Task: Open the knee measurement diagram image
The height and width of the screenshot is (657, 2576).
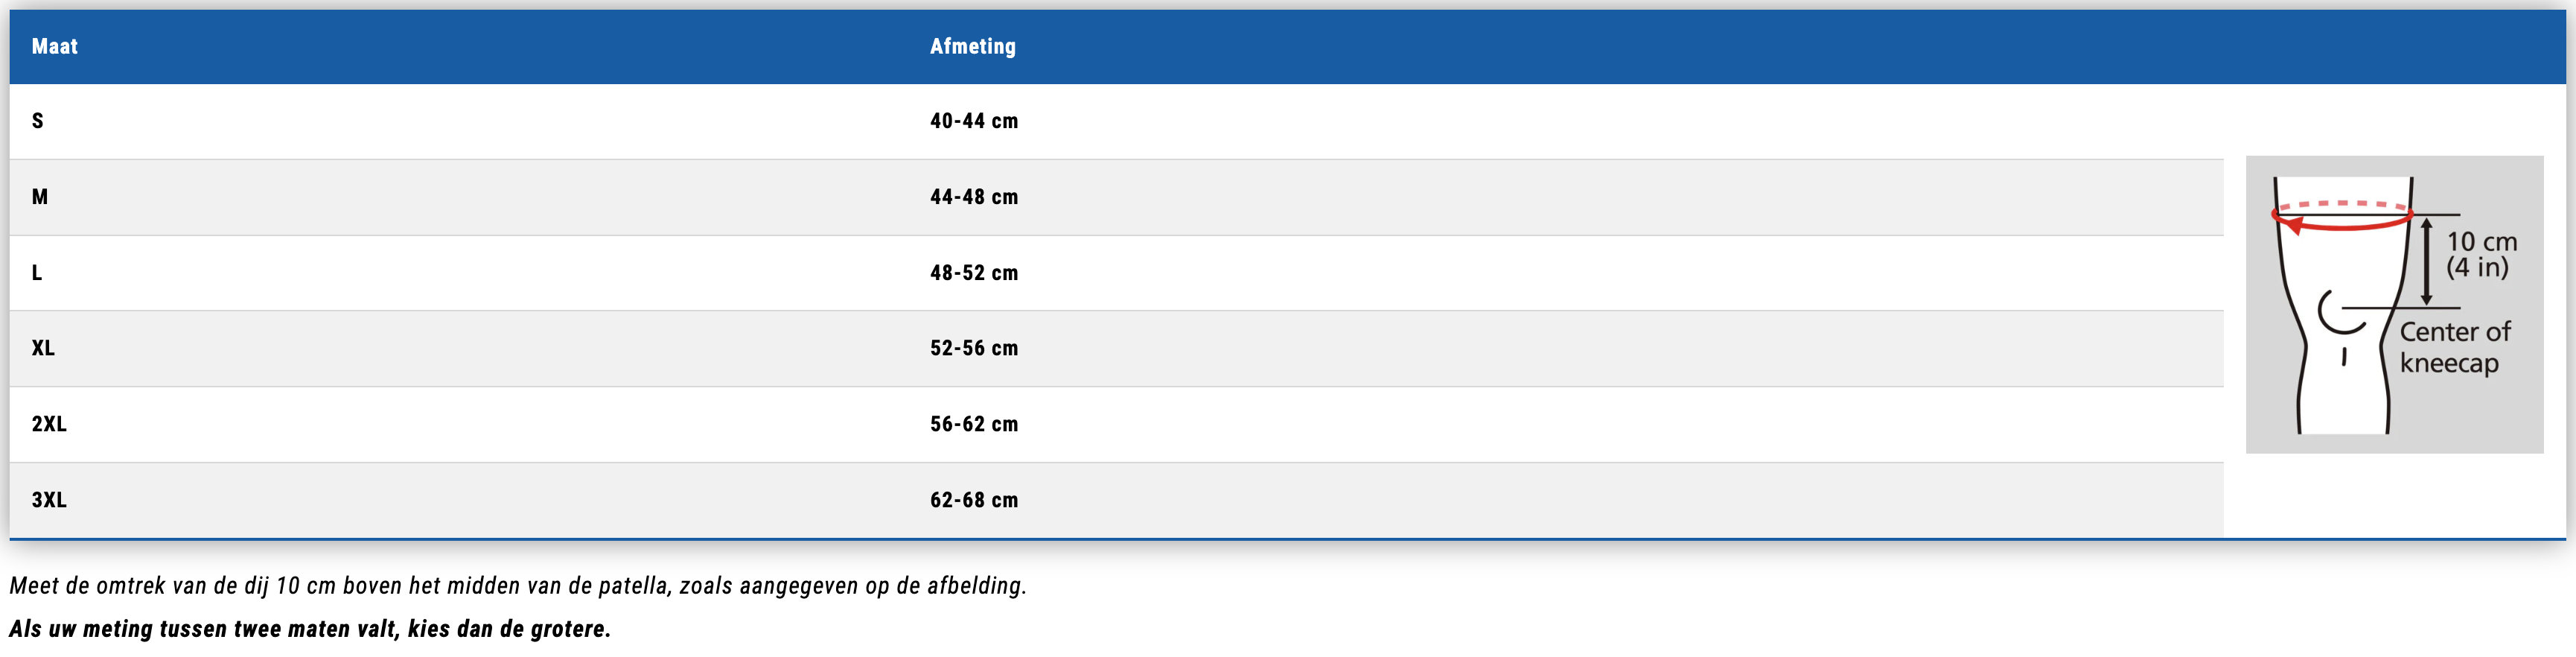Action: click(2394, 304)
